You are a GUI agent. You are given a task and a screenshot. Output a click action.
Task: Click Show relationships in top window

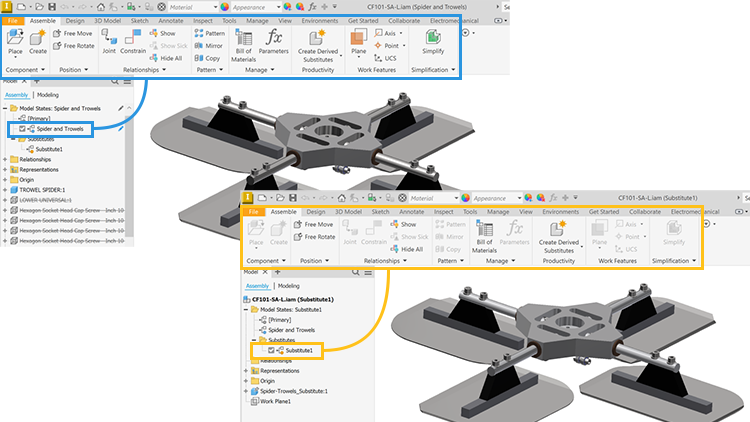[163, 33]
